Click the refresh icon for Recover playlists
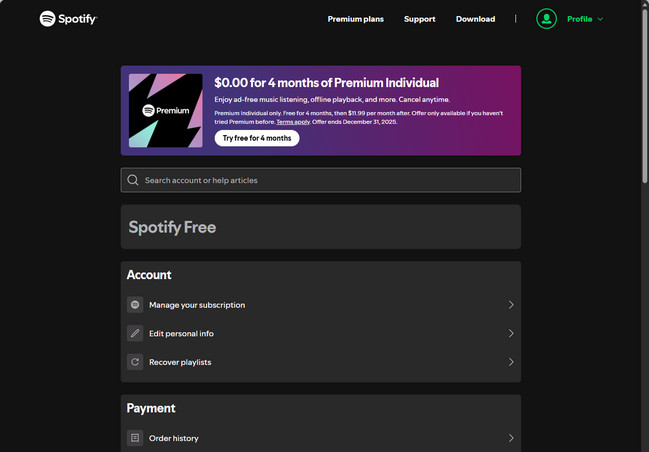Viewport: 649px width, 452px height. [135, 362]
